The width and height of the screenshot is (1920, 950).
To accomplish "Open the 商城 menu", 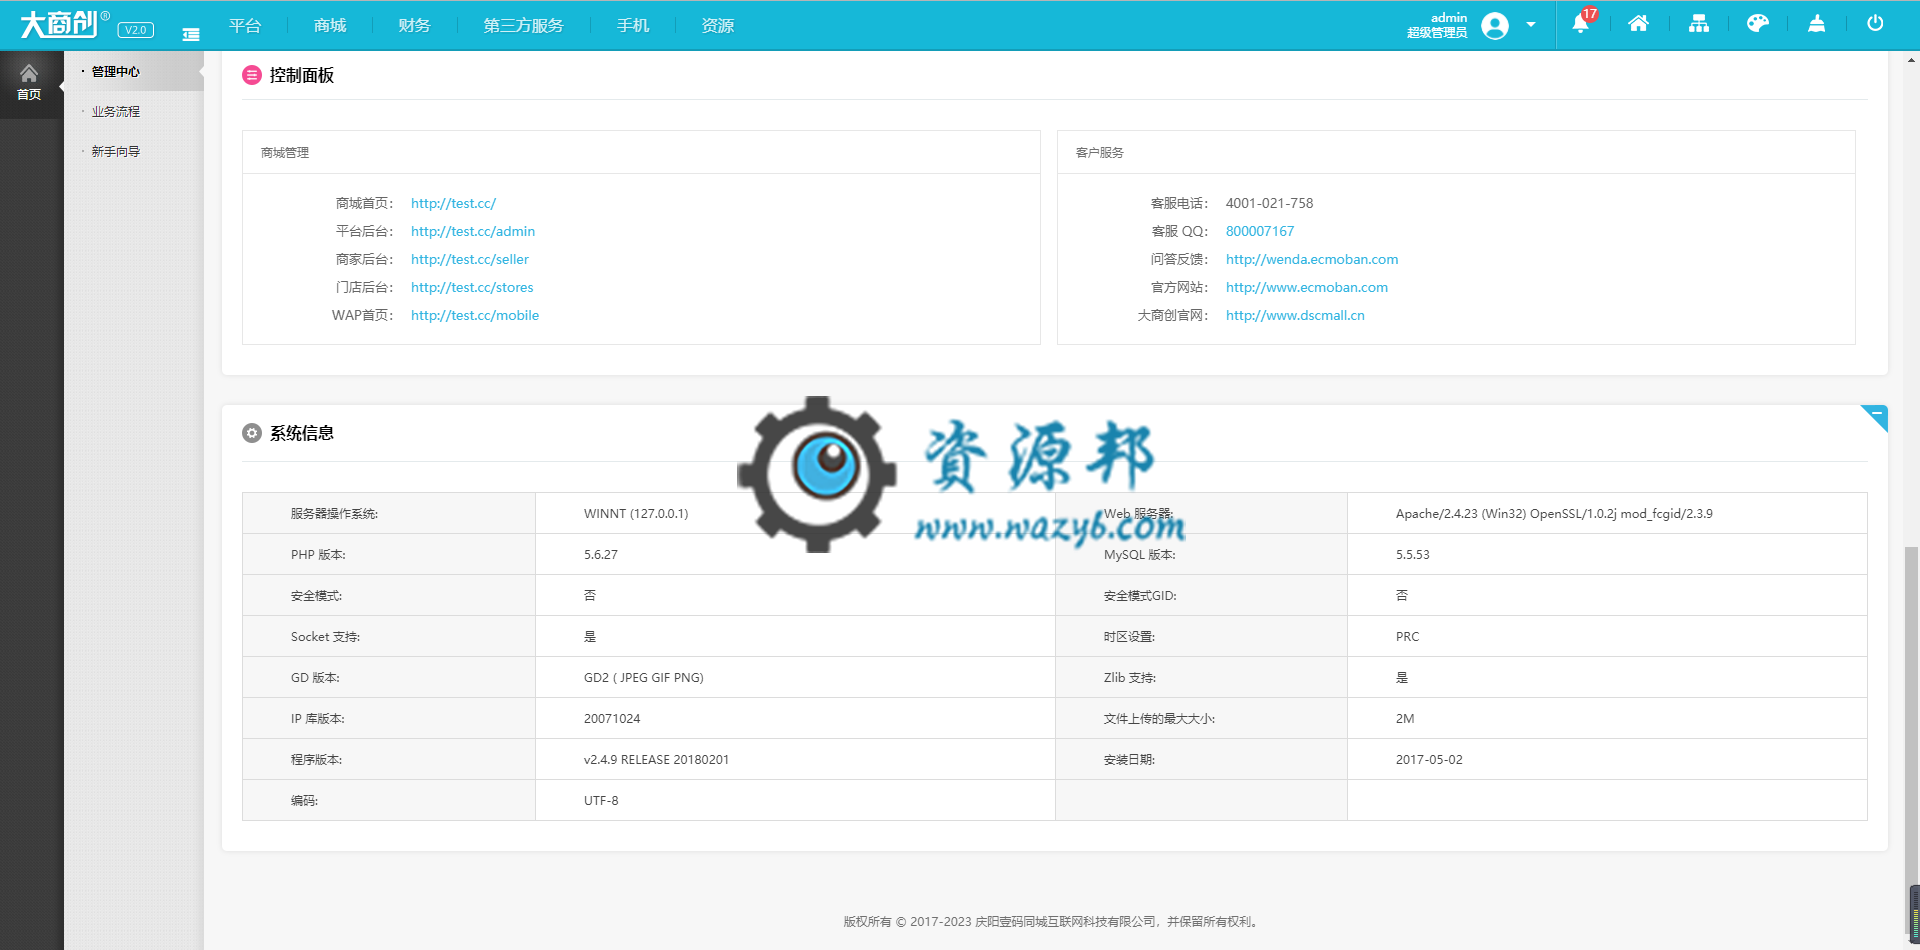I will pyautogui.click(x=330, y=25).
